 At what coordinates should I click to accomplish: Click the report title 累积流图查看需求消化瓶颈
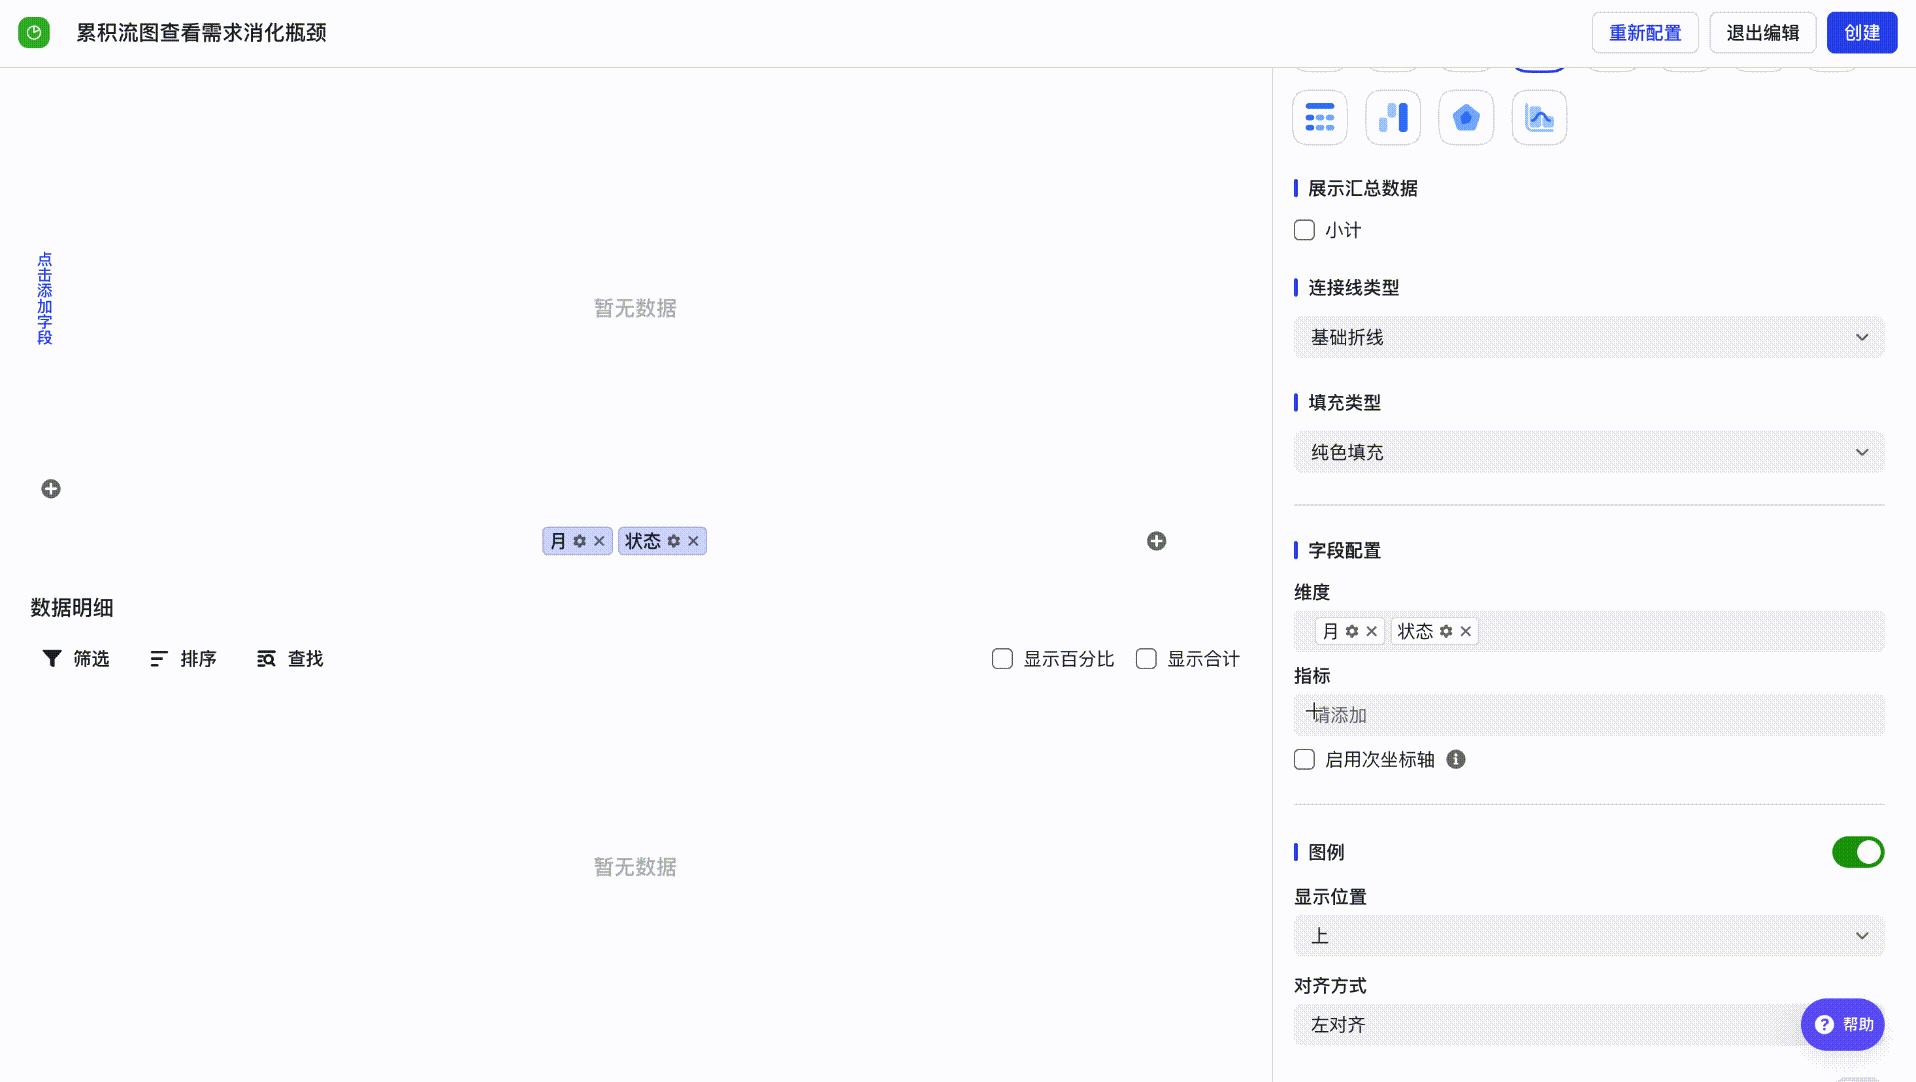tap(202, 33)
